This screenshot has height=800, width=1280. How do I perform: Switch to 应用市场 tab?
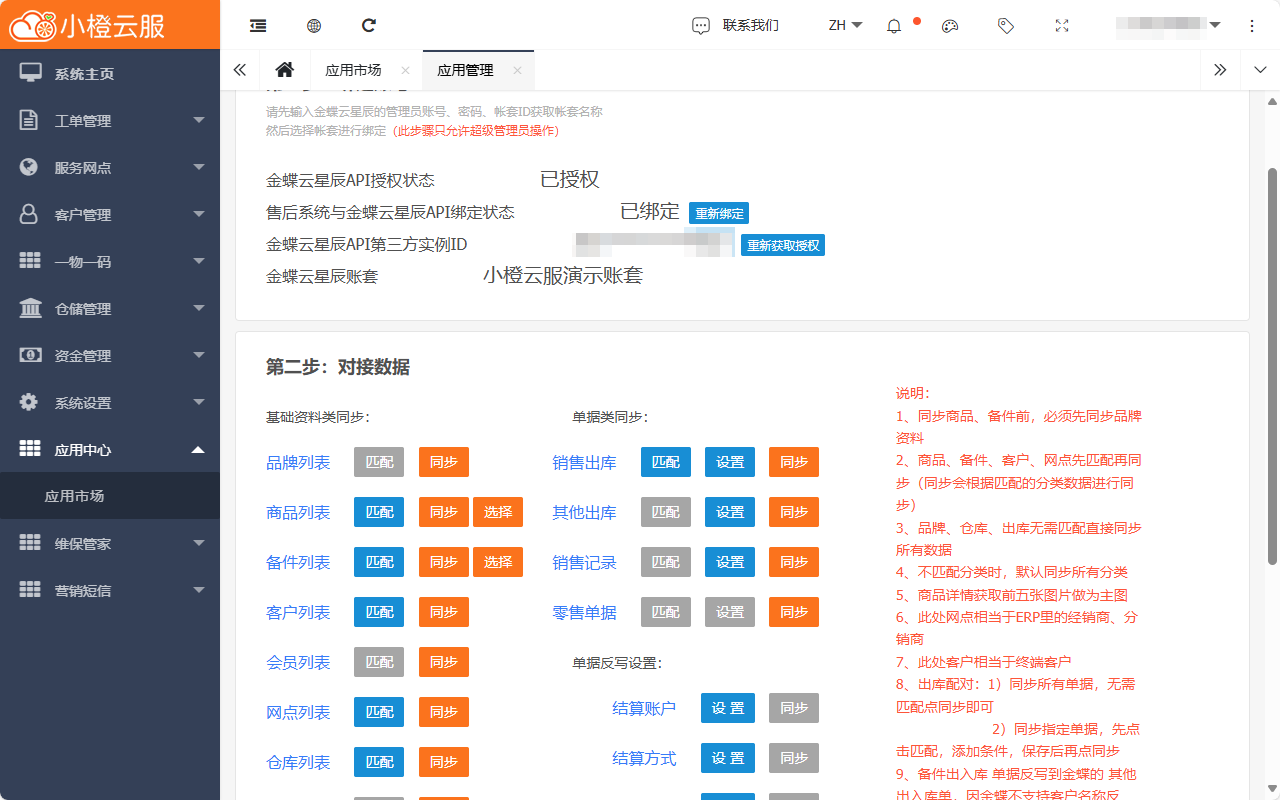353,70
